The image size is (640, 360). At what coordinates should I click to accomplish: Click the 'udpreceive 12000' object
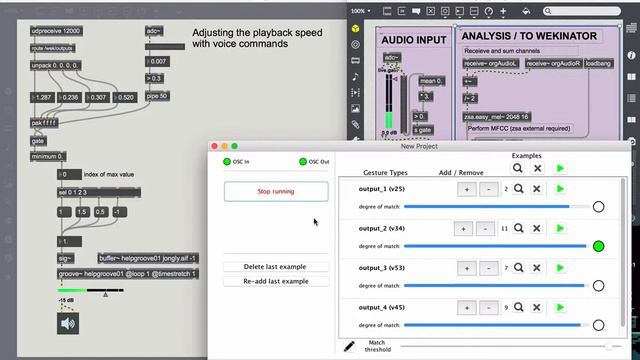tap(56, 31)
